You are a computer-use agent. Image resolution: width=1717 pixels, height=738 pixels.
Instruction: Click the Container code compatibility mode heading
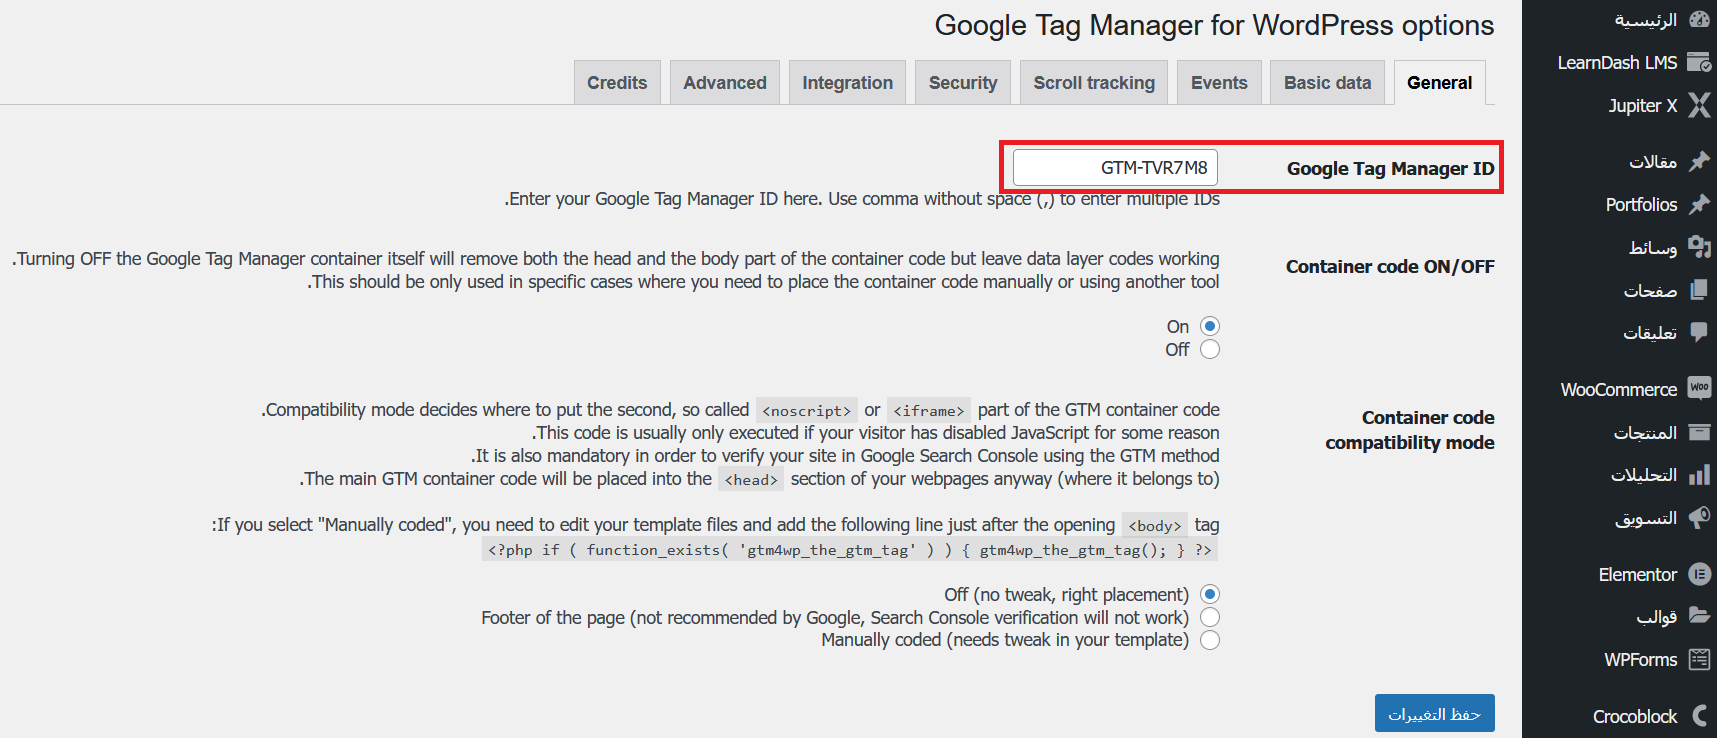(1410, 430)
